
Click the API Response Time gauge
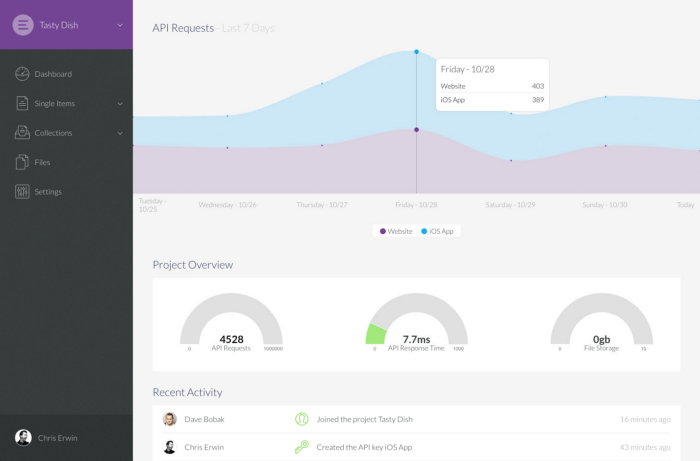(x=417, y=322)
